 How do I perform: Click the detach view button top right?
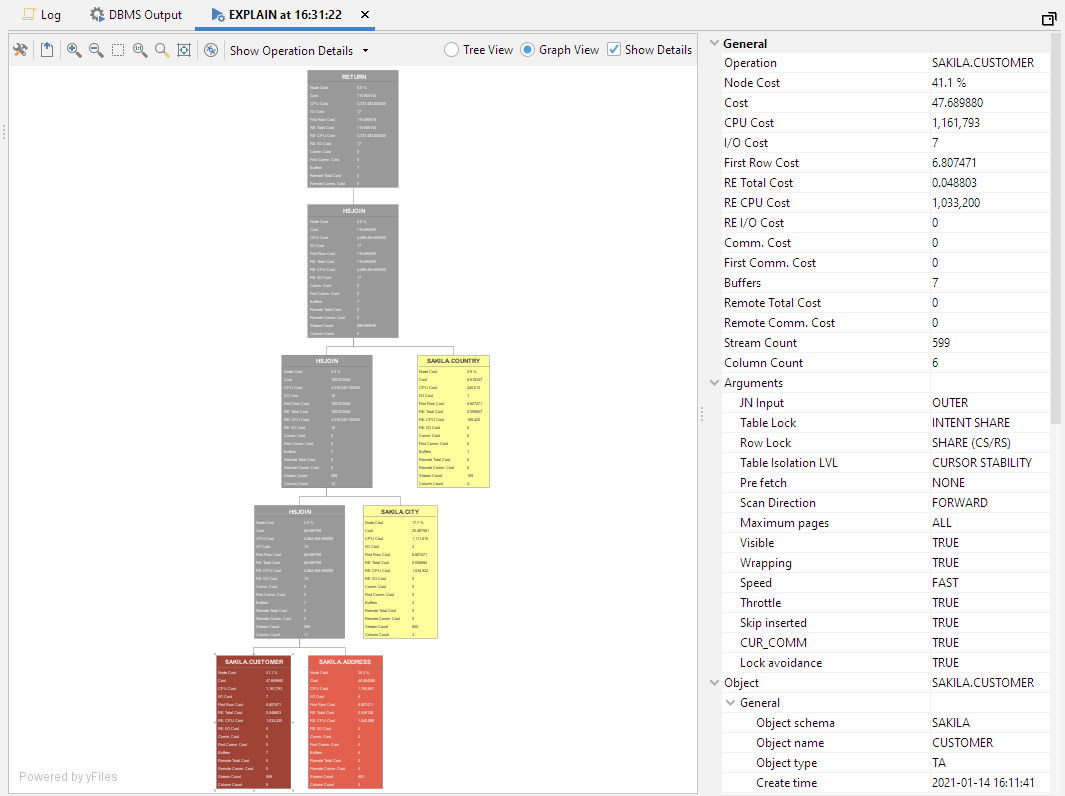[1049, 19]
